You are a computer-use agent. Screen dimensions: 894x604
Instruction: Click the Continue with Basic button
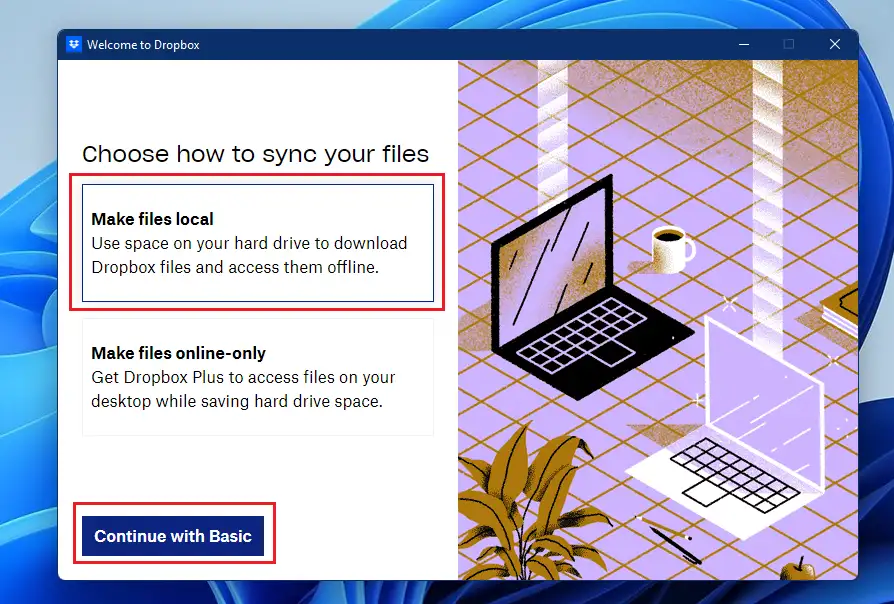click(x=173, y=536)
